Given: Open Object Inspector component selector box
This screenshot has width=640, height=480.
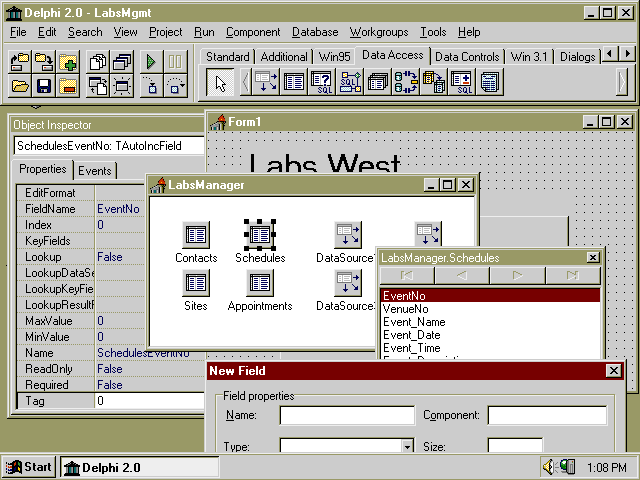Looking at the screenshot, I should tap(109, 146).
